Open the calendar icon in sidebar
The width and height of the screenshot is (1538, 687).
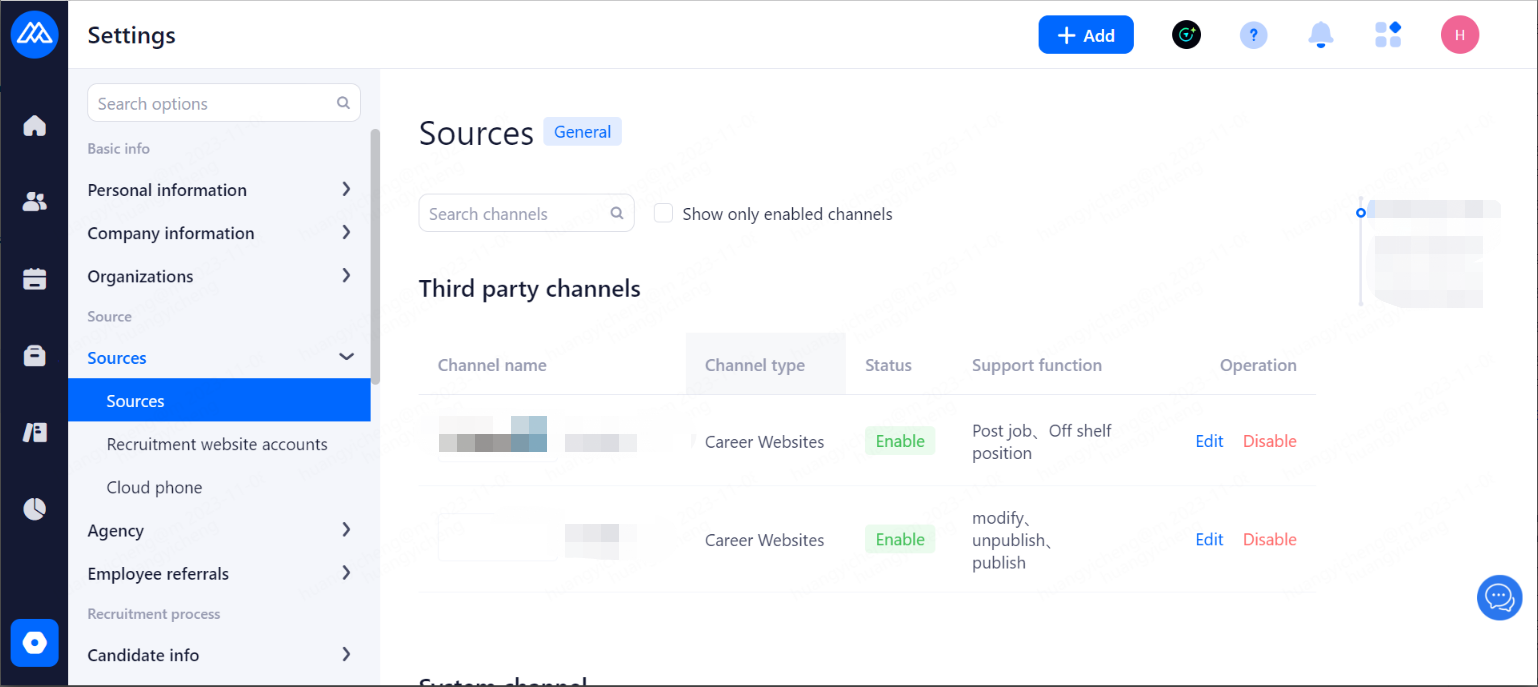coord(35,279)
